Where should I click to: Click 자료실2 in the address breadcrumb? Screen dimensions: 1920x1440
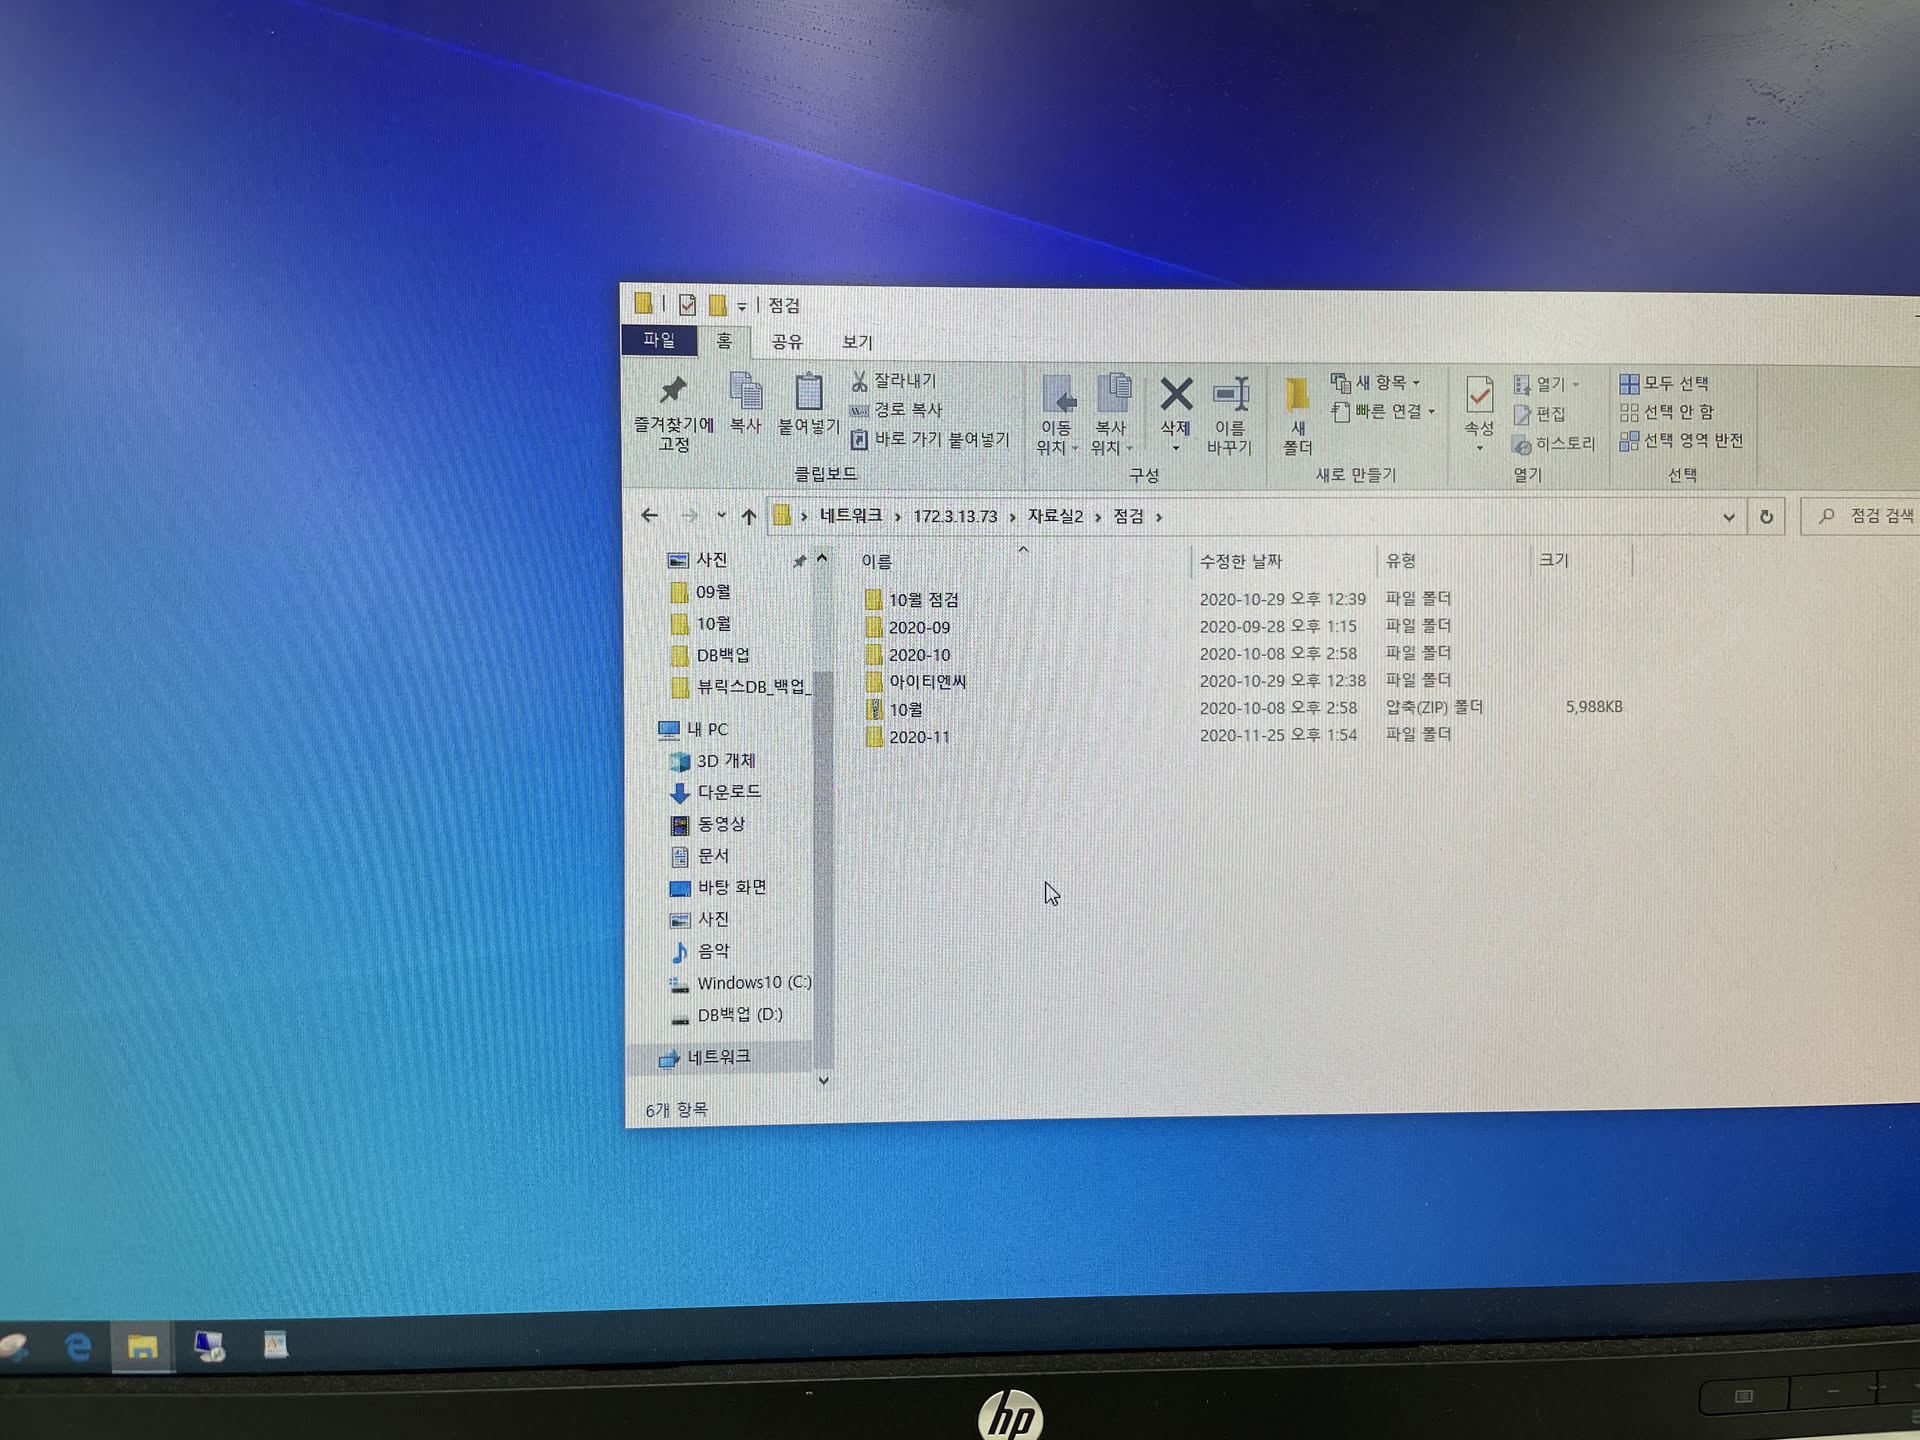[x=1055, y=516]
